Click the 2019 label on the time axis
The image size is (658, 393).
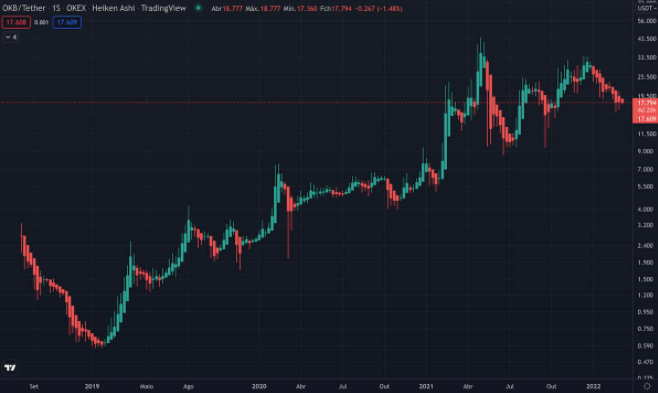[92, 386]
